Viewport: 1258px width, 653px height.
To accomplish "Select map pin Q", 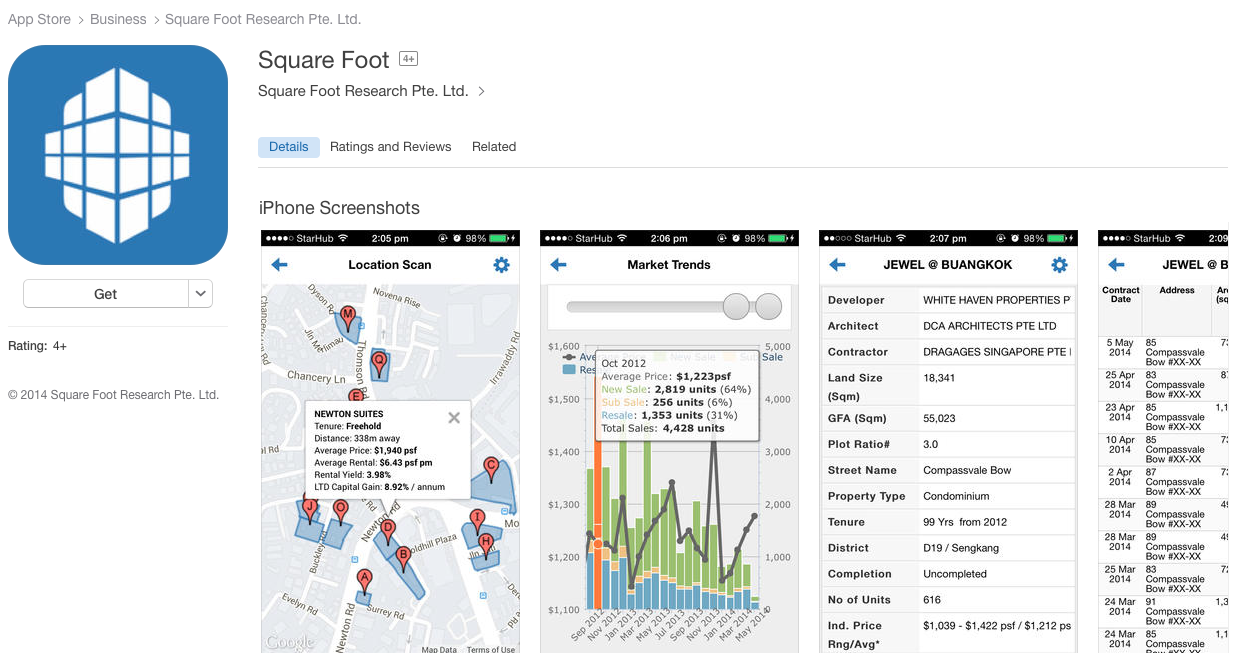I will [x=378, y=363].
